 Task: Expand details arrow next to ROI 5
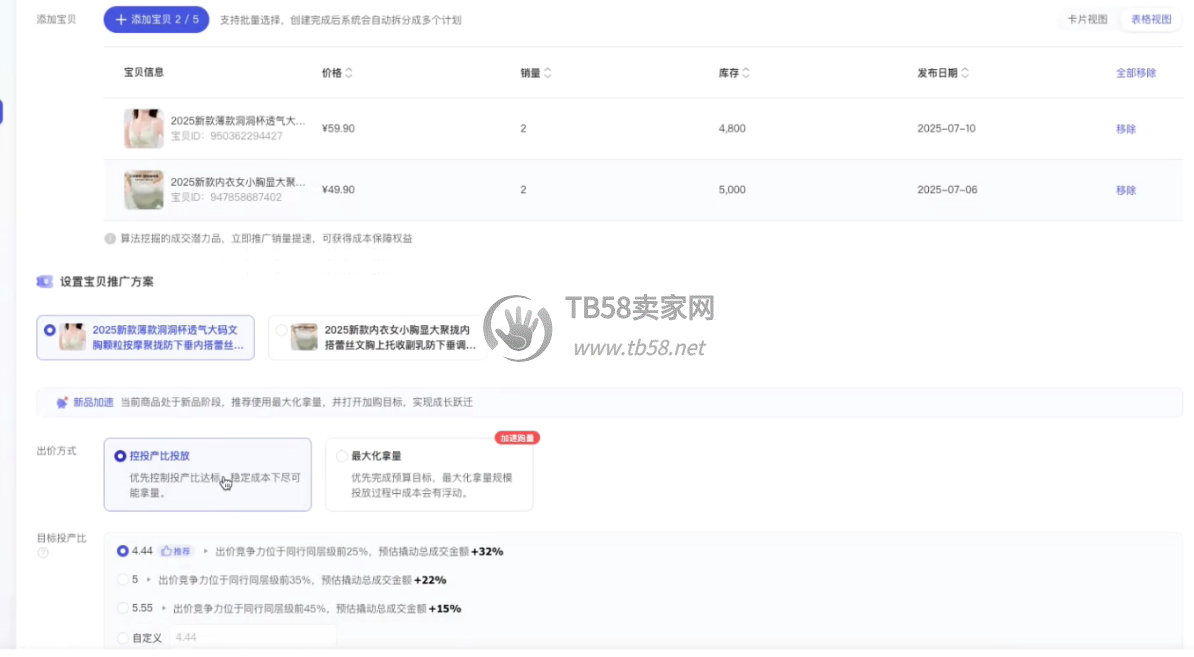(149, 580)
